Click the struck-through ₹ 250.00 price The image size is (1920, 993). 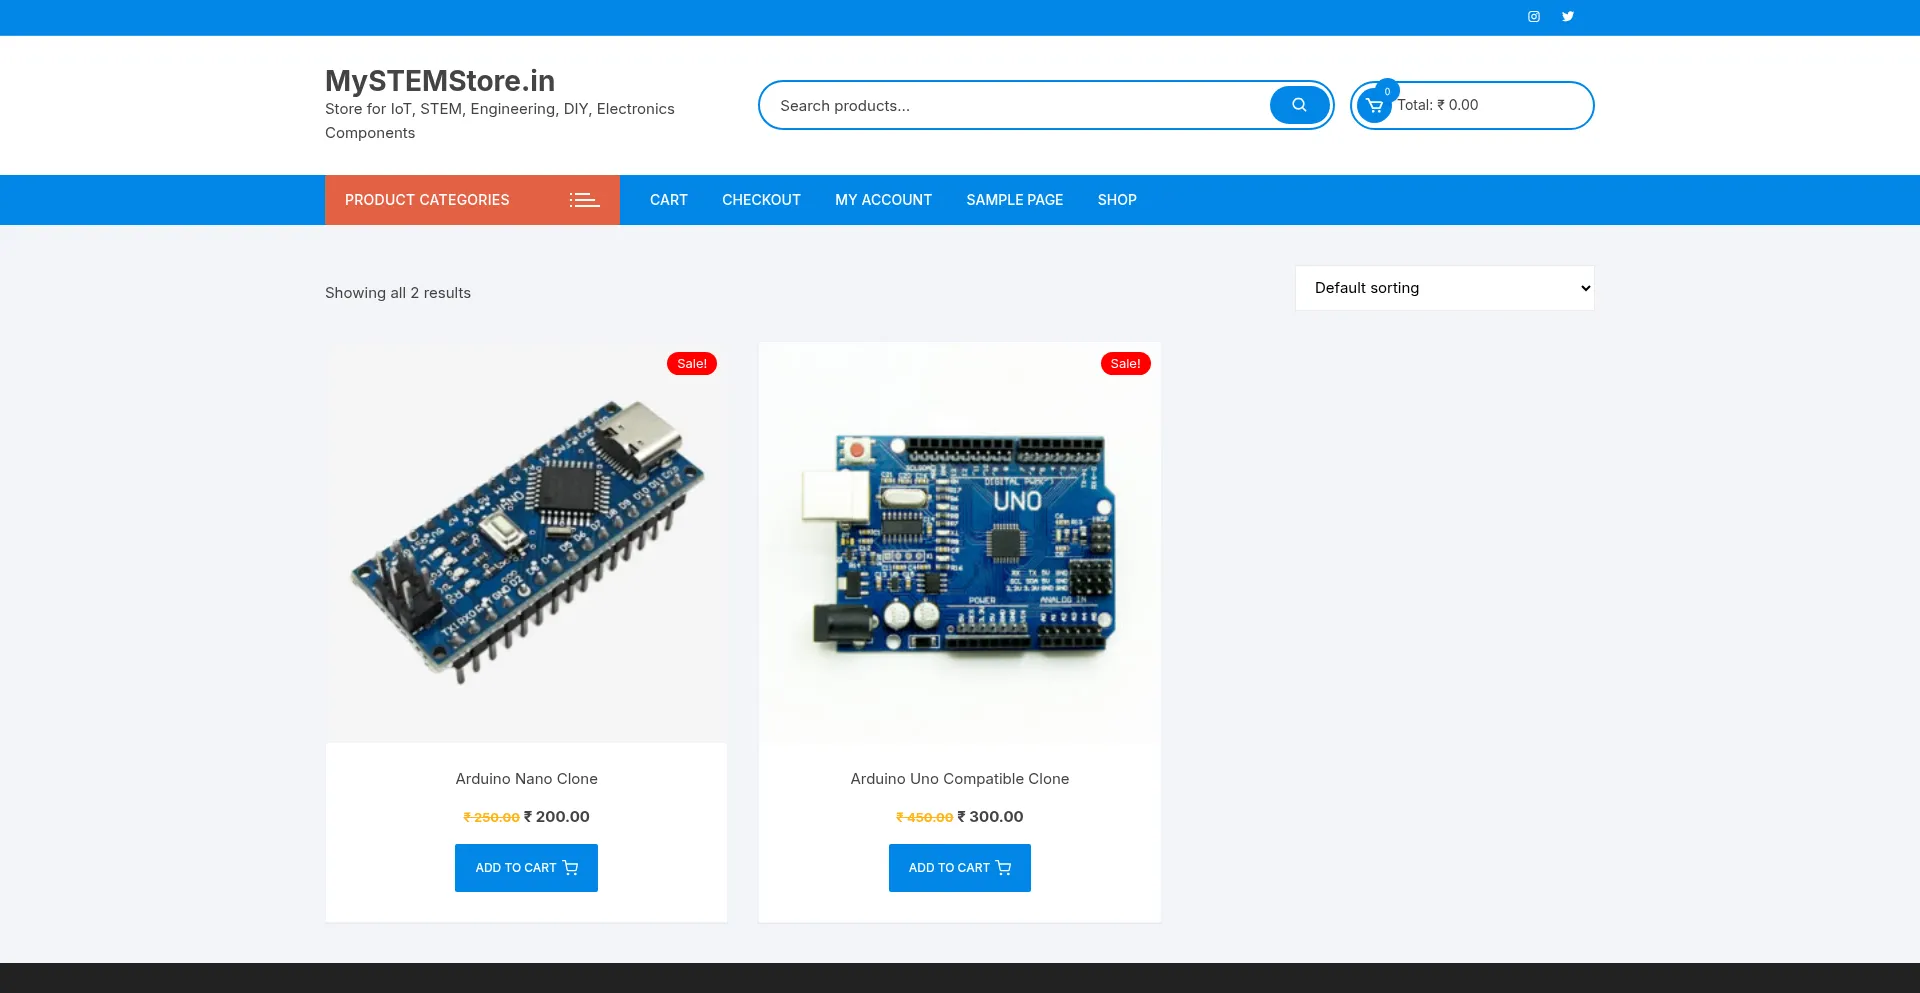[491, 818]
